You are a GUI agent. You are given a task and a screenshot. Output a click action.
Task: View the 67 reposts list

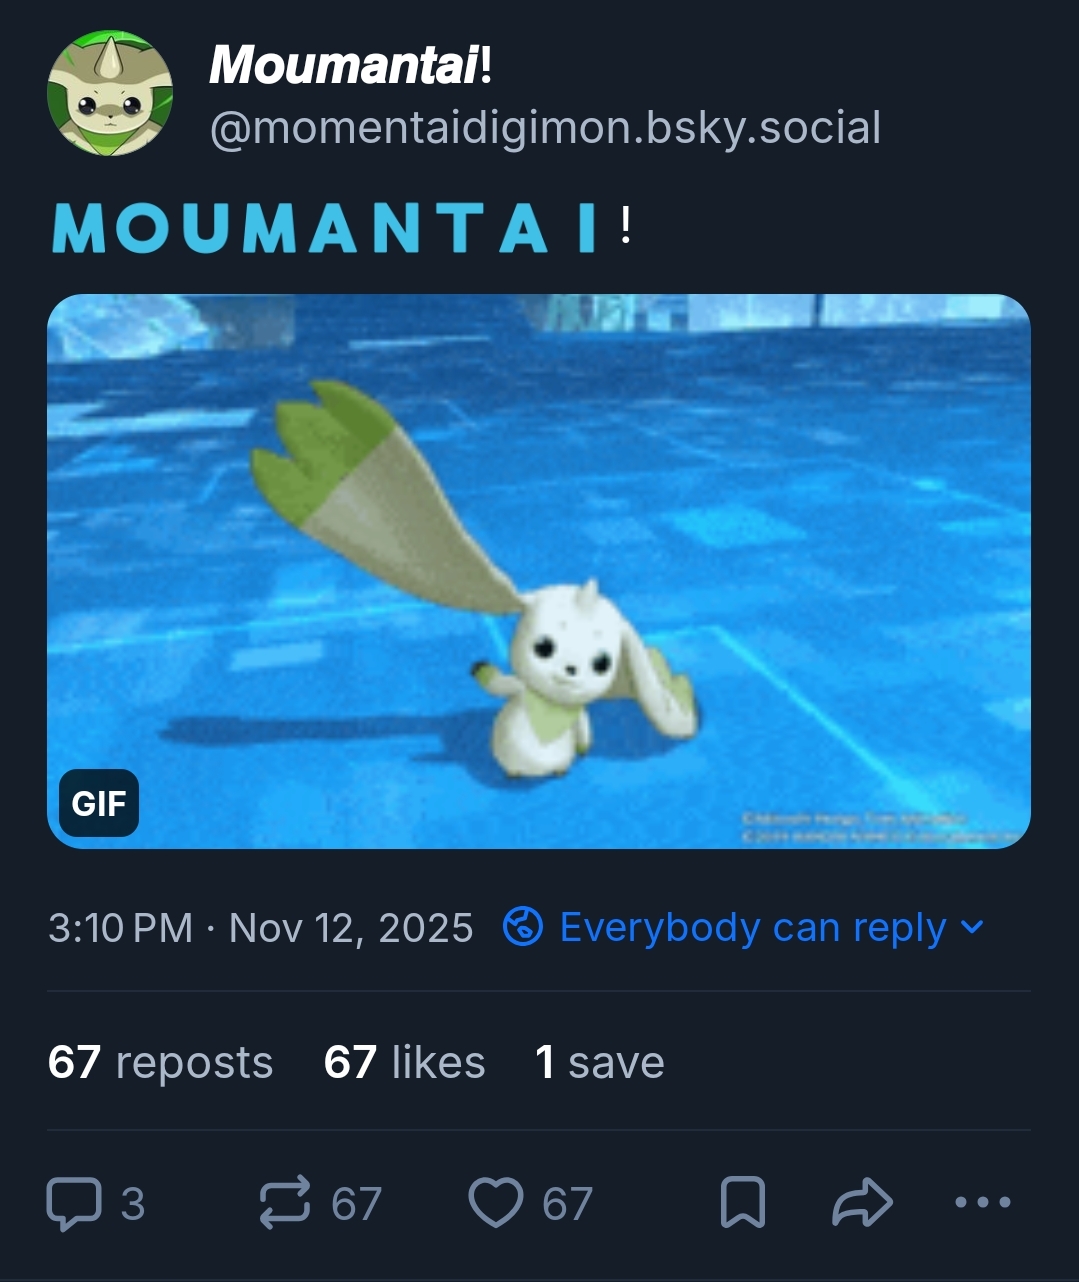(x=160, y=1062)
